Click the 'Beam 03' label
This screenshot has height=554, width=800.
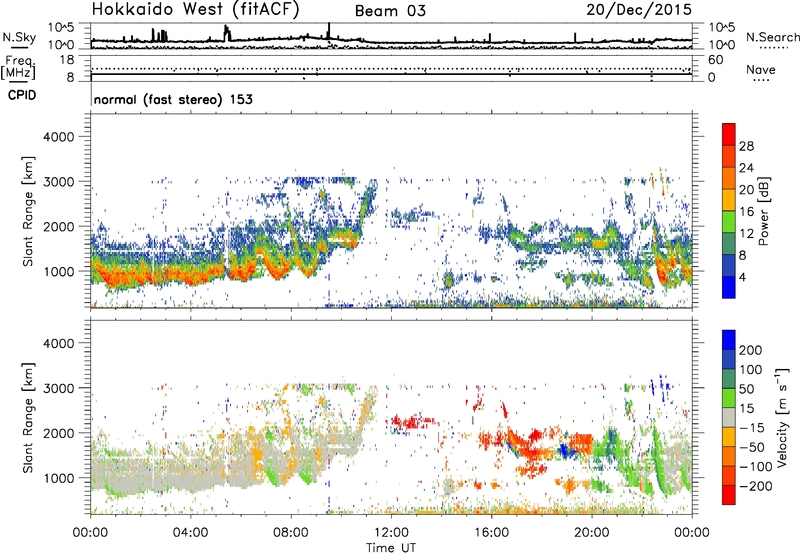click(390, 11)
